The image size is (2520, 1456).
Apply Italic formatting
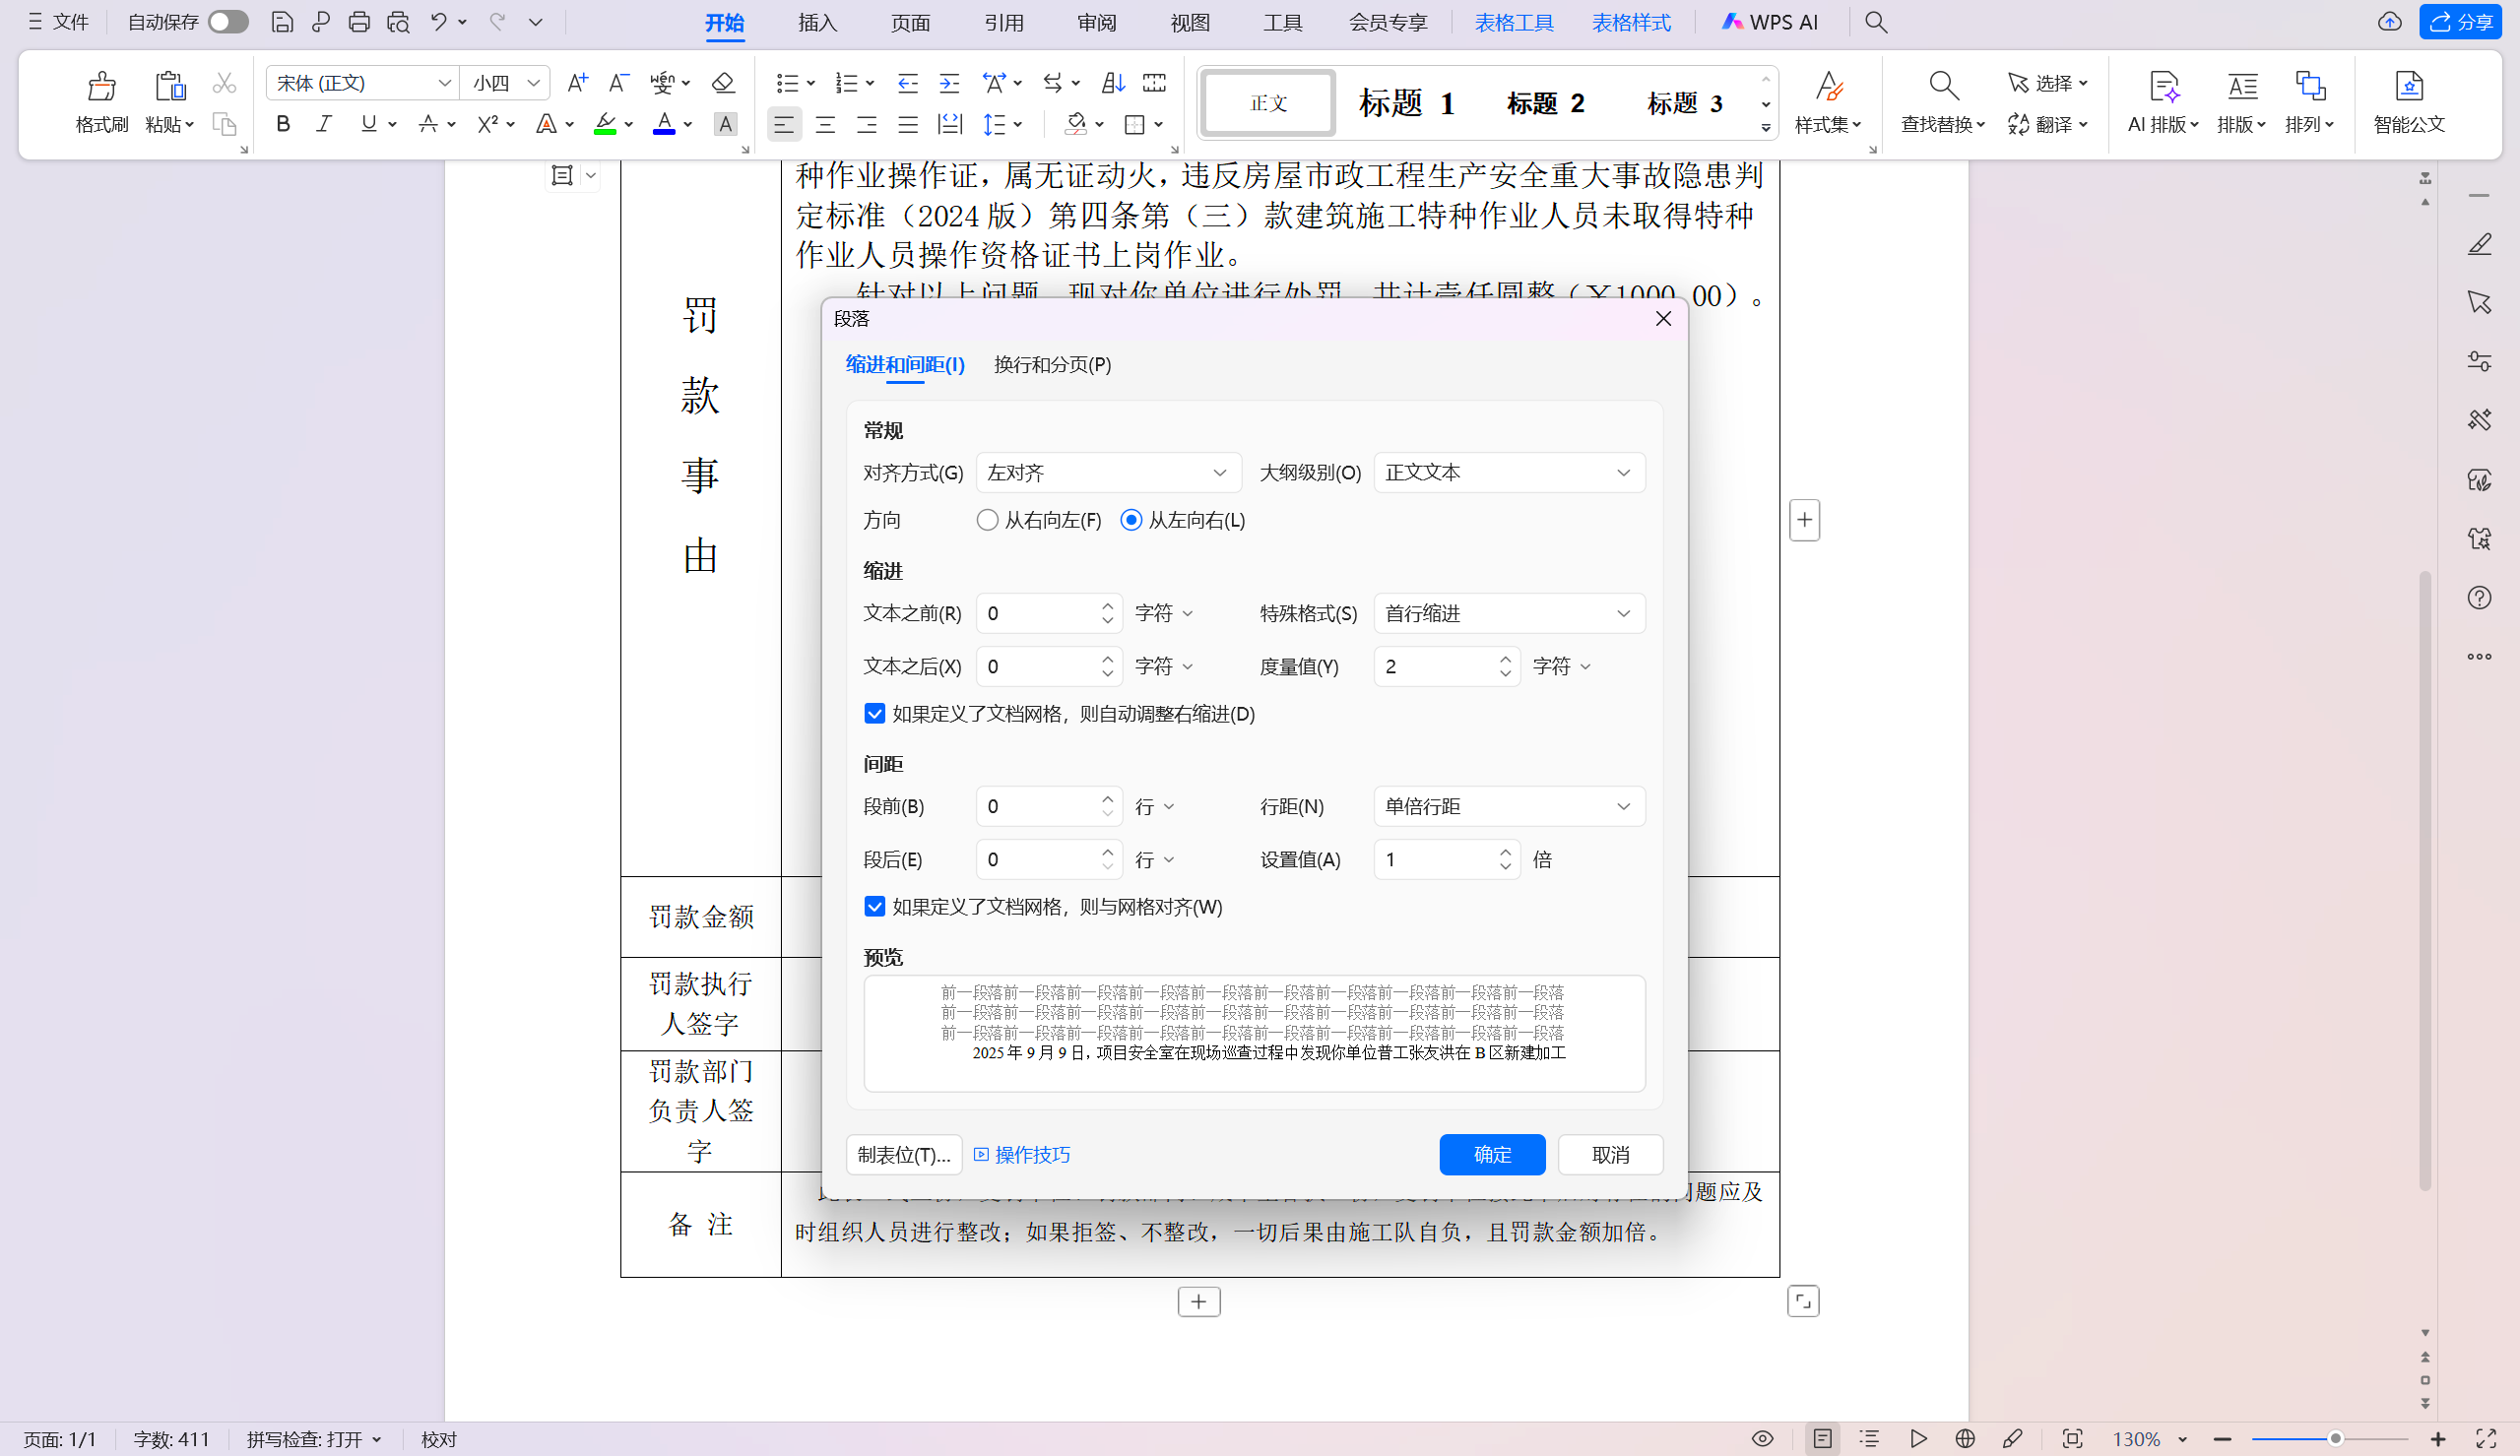[x=324, y=124]
